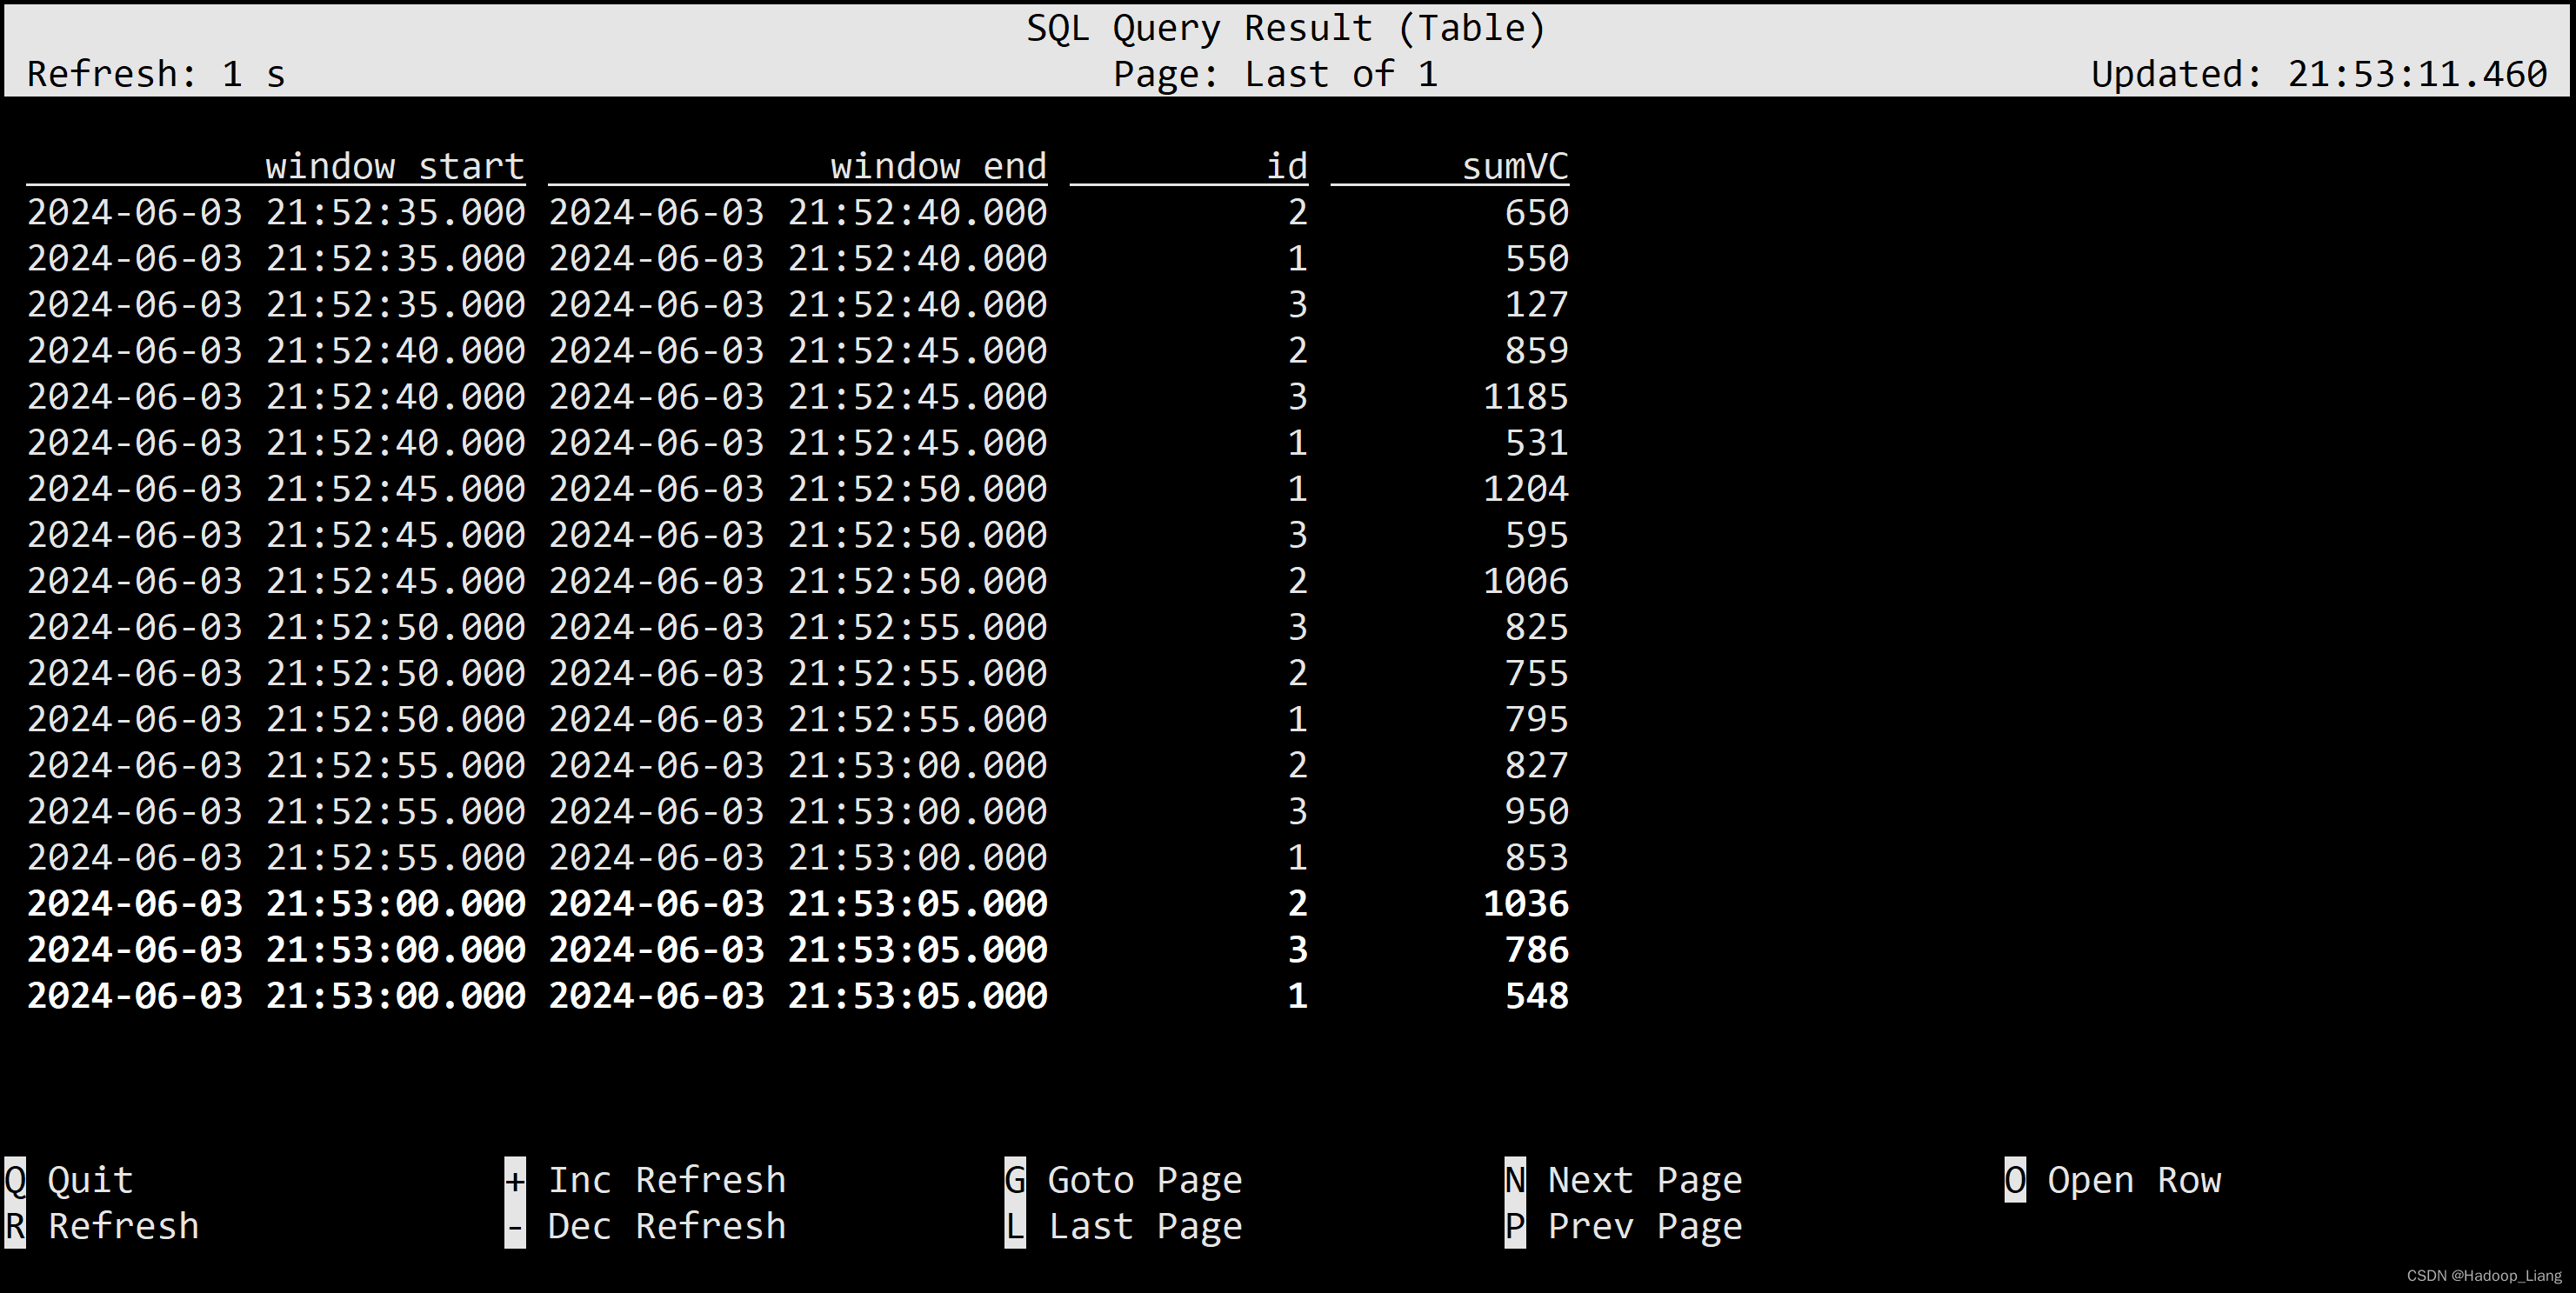
Task: Click the L Last Page key
Action: 1015,1226
